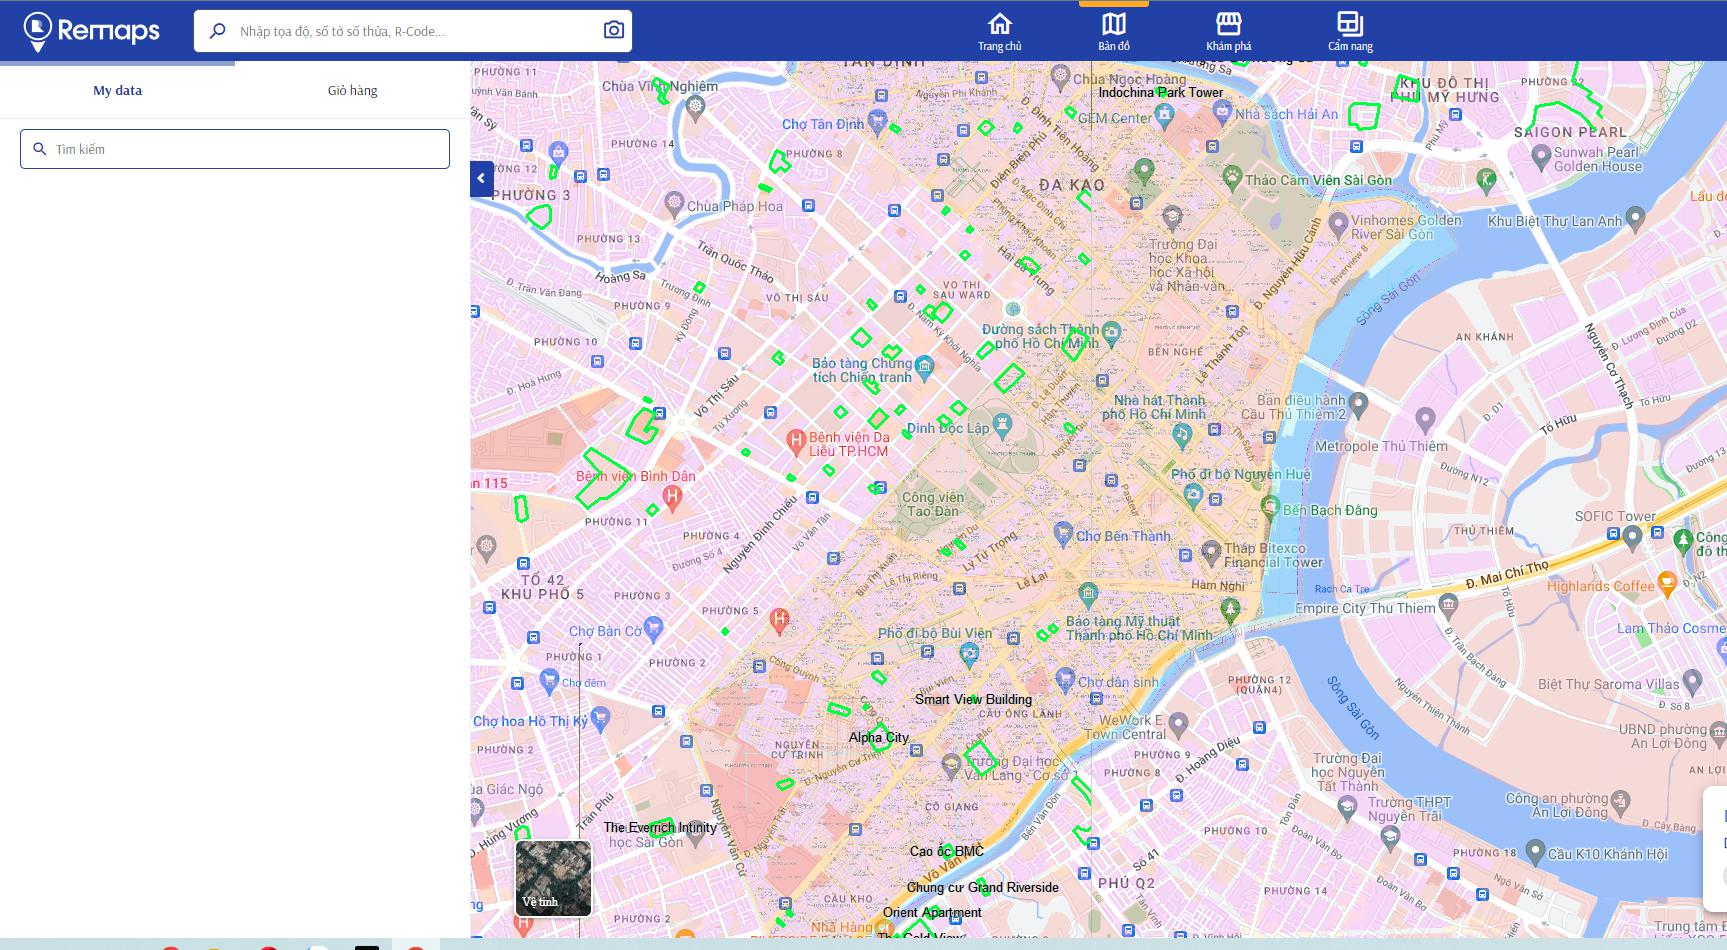The width and height of the screenshot is (1727, 950).
Task: Click Alpha City label
Action: coord(879,737)
